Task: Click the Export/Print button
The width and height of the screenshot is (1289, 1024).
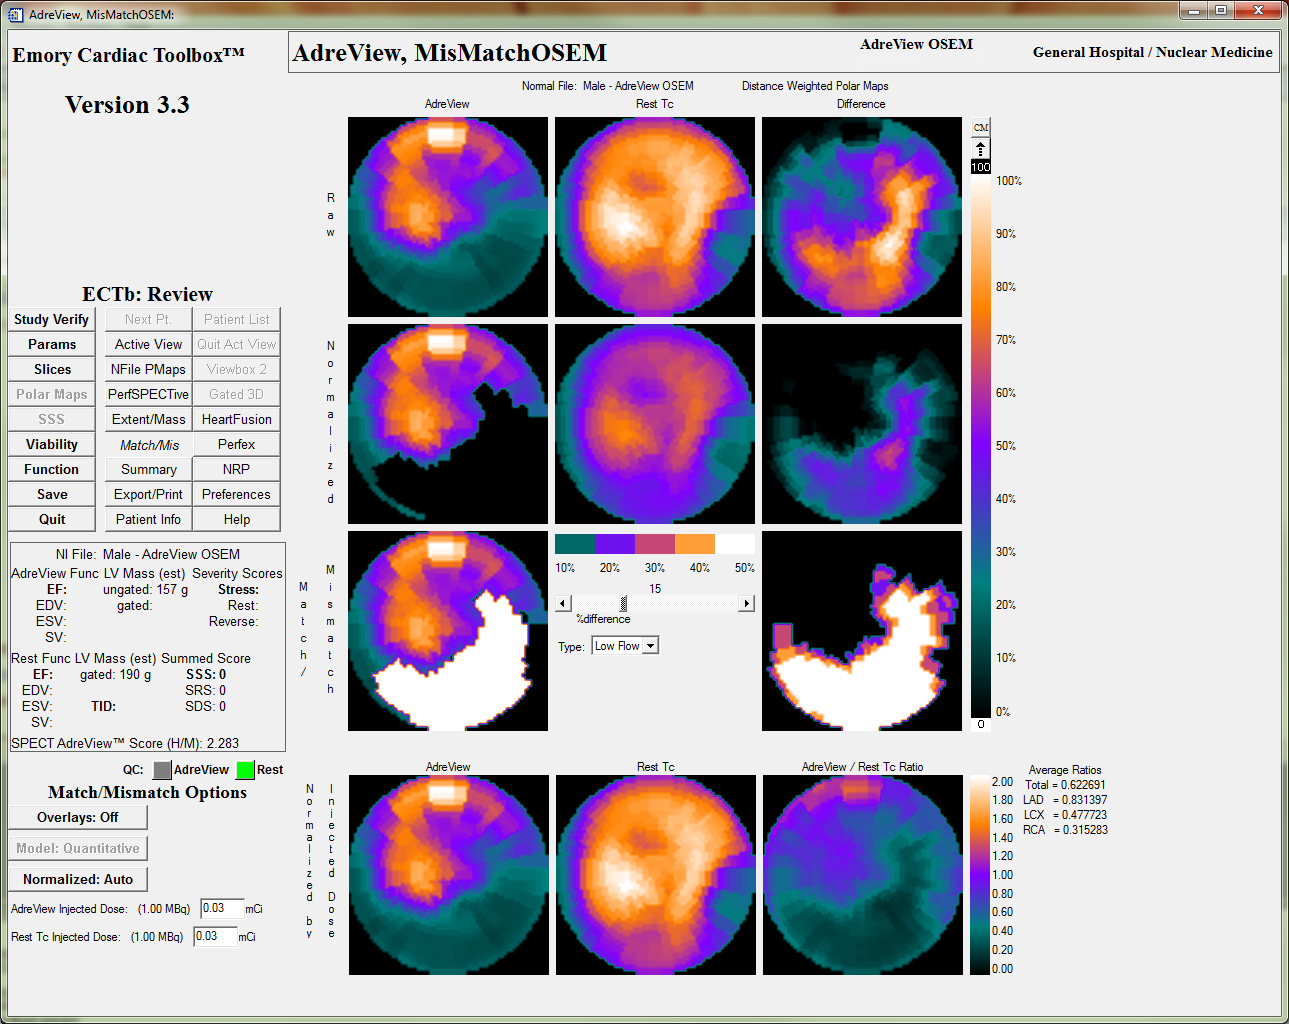Action: (149, 494)
